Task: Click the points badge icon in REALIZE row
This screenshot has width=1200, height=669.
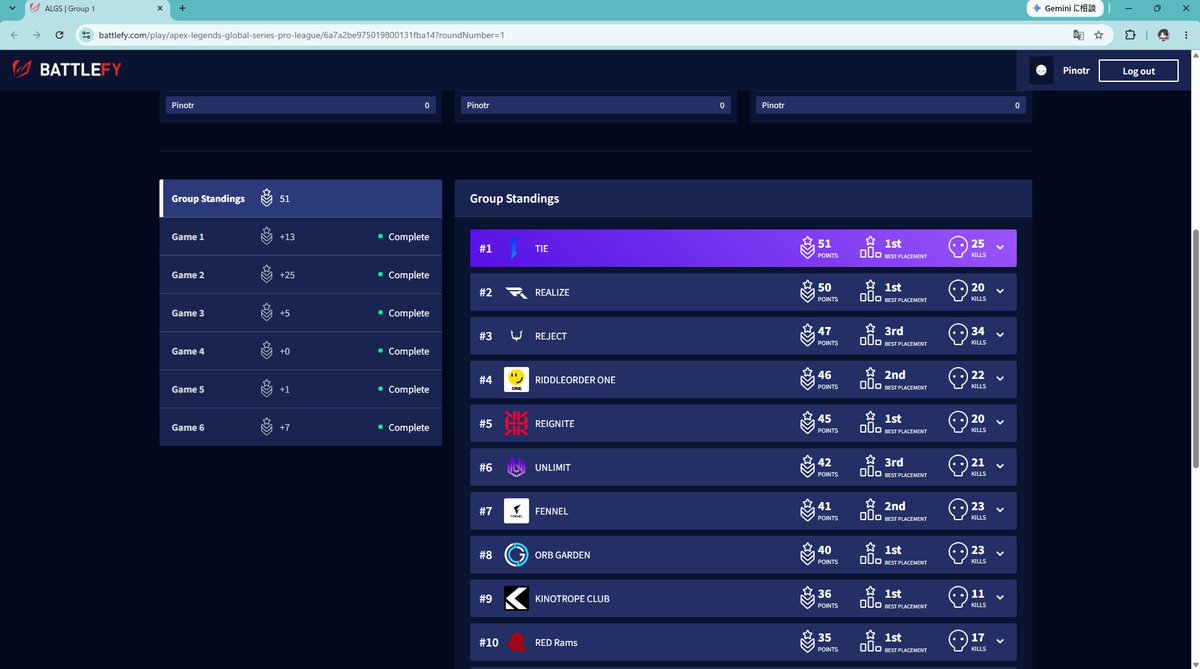Action: (x=807, y=292)
